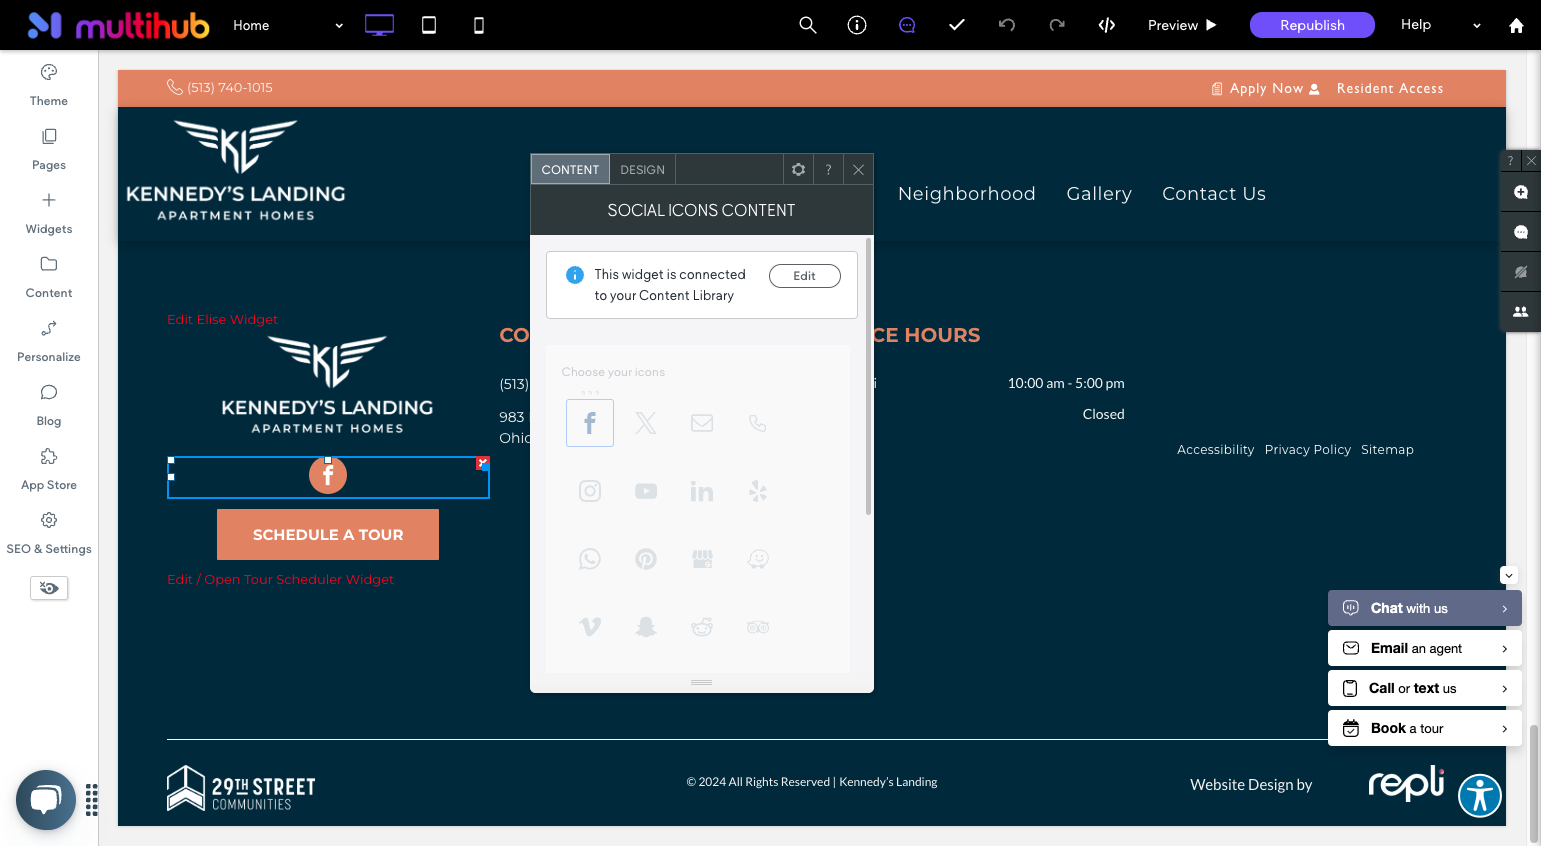This screenshot has height=846, width=1541.
Task: Toggle the Facebook icon in icon chooser
Action: [590, 423]
